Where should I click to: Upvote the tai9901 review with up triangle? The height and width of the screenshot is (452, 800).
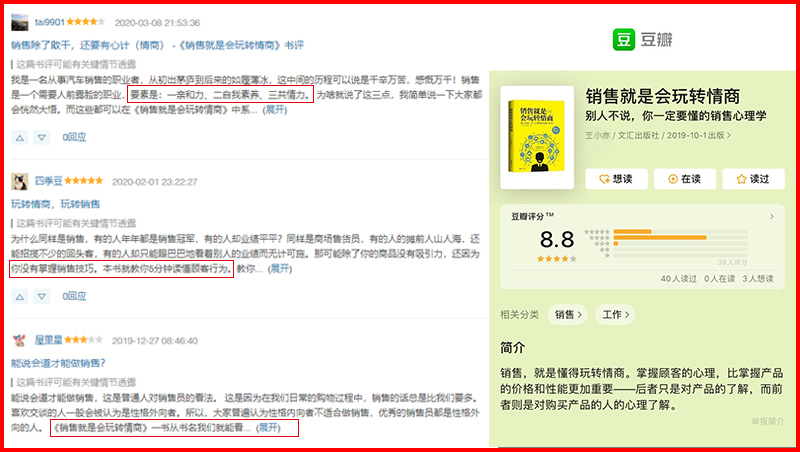click(x=20, y=137)
